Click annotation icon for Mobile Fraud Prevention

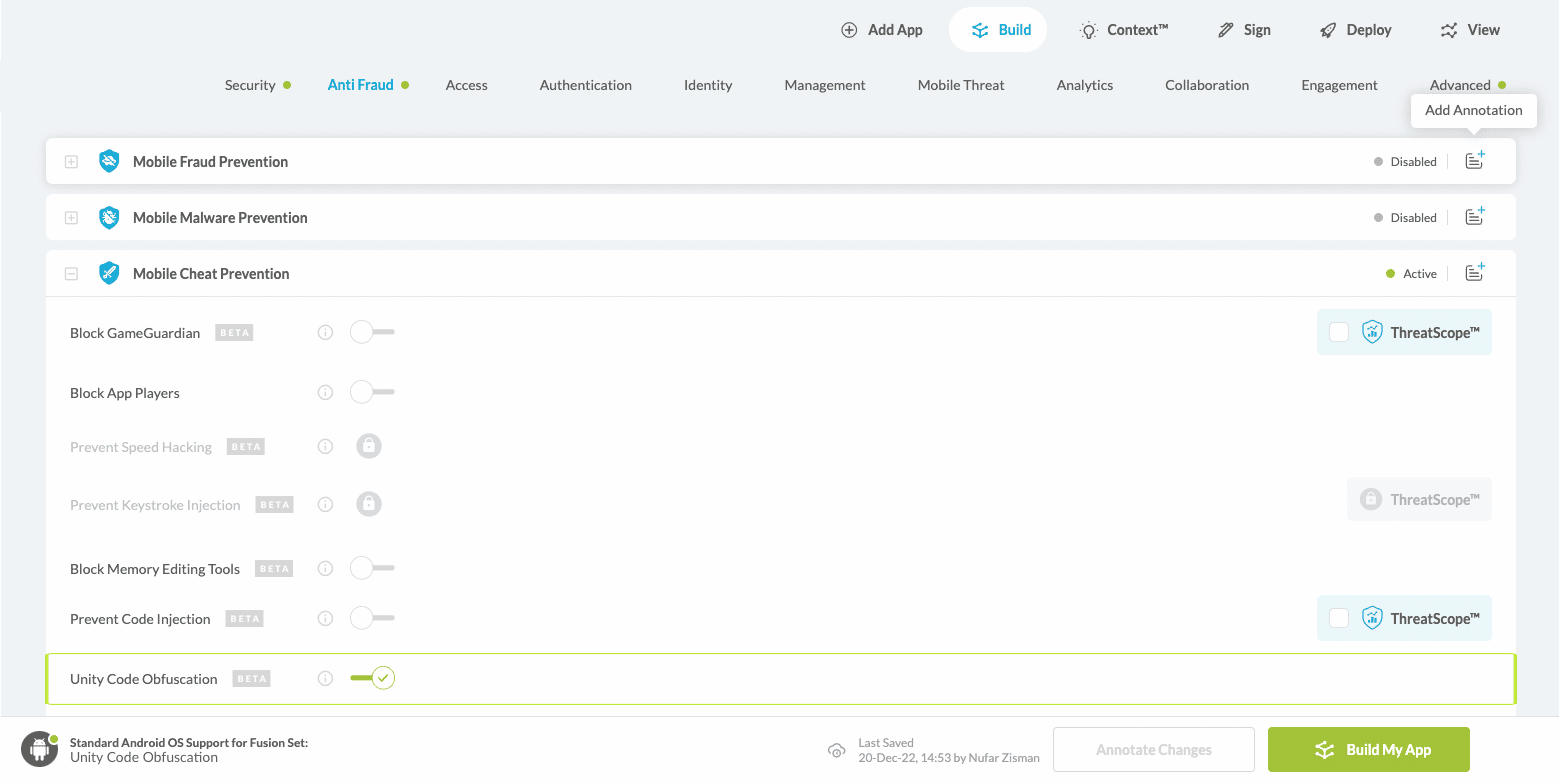1474,161
